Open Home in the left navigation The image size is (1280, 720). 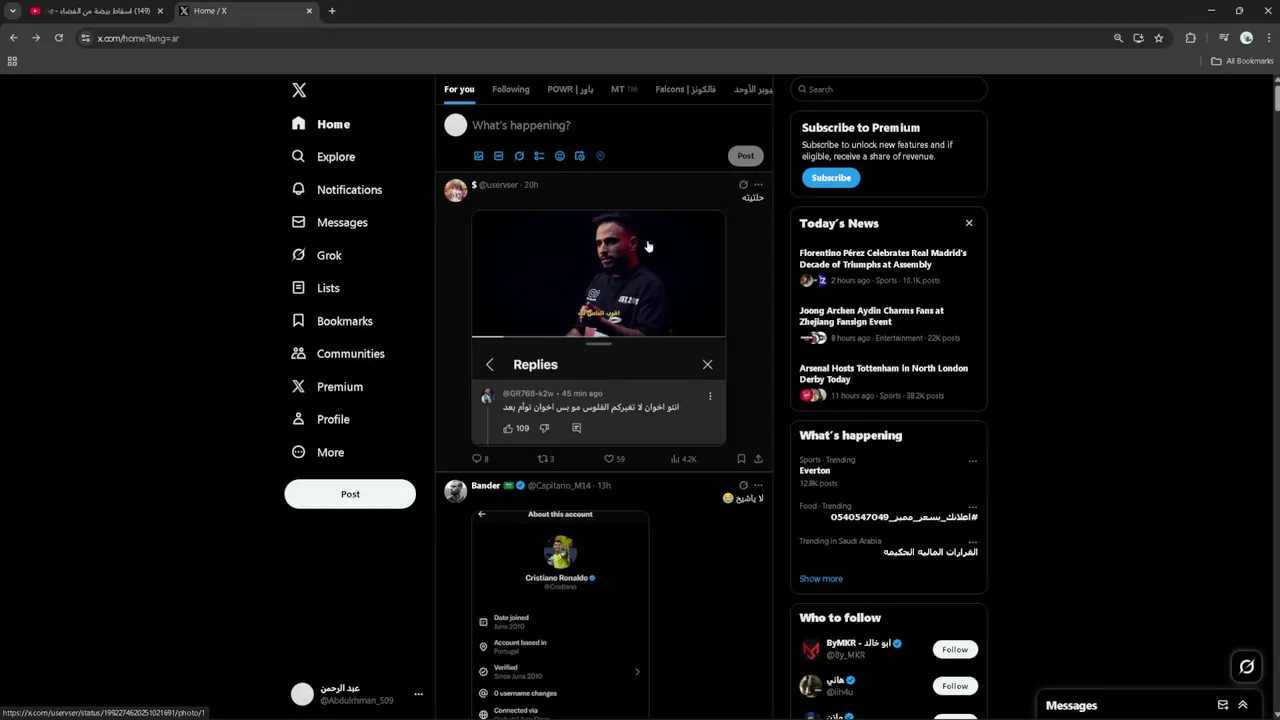coord(321,124)
